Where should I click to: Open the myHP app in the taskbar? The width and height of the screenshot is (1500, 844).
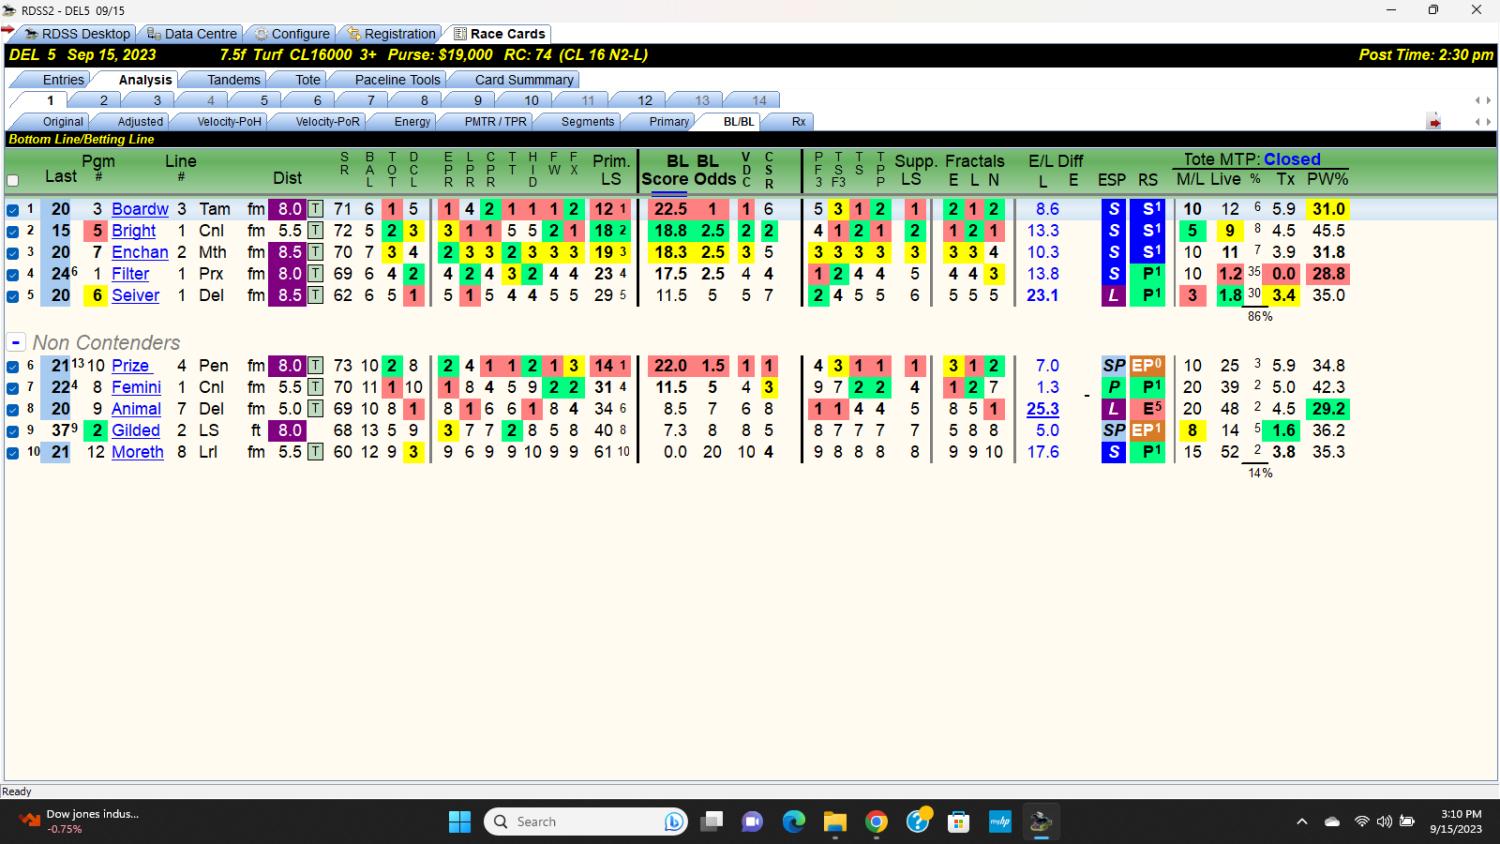click(x=1000, y=822)
